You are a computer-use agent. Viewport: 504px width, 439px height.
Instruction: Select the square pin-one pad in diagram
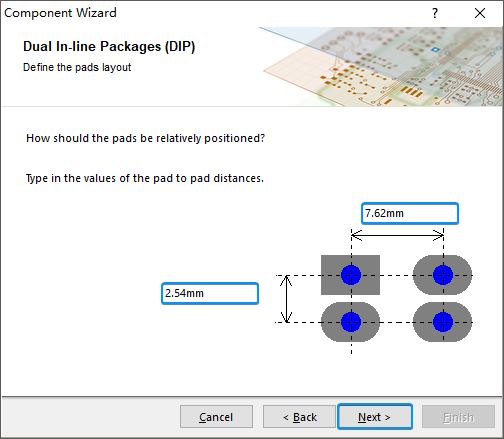(350, 275)
